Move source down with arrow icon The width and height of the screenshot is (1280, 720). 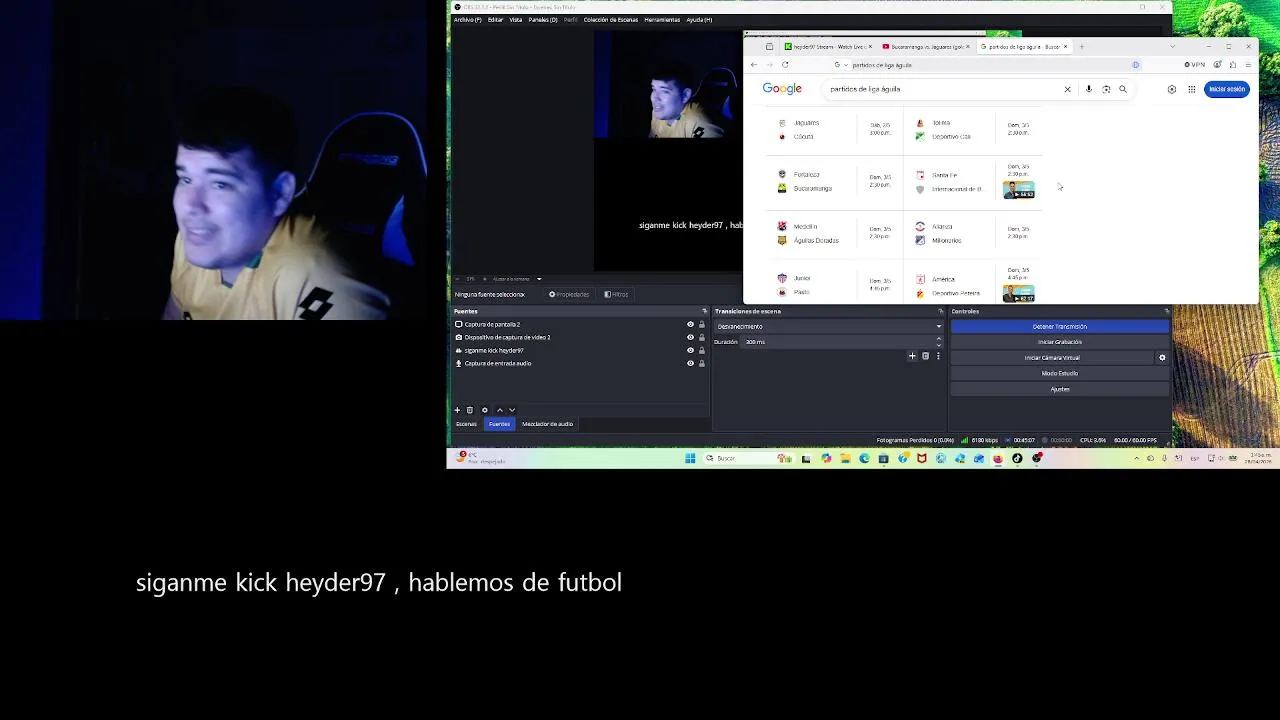point(512,410)
